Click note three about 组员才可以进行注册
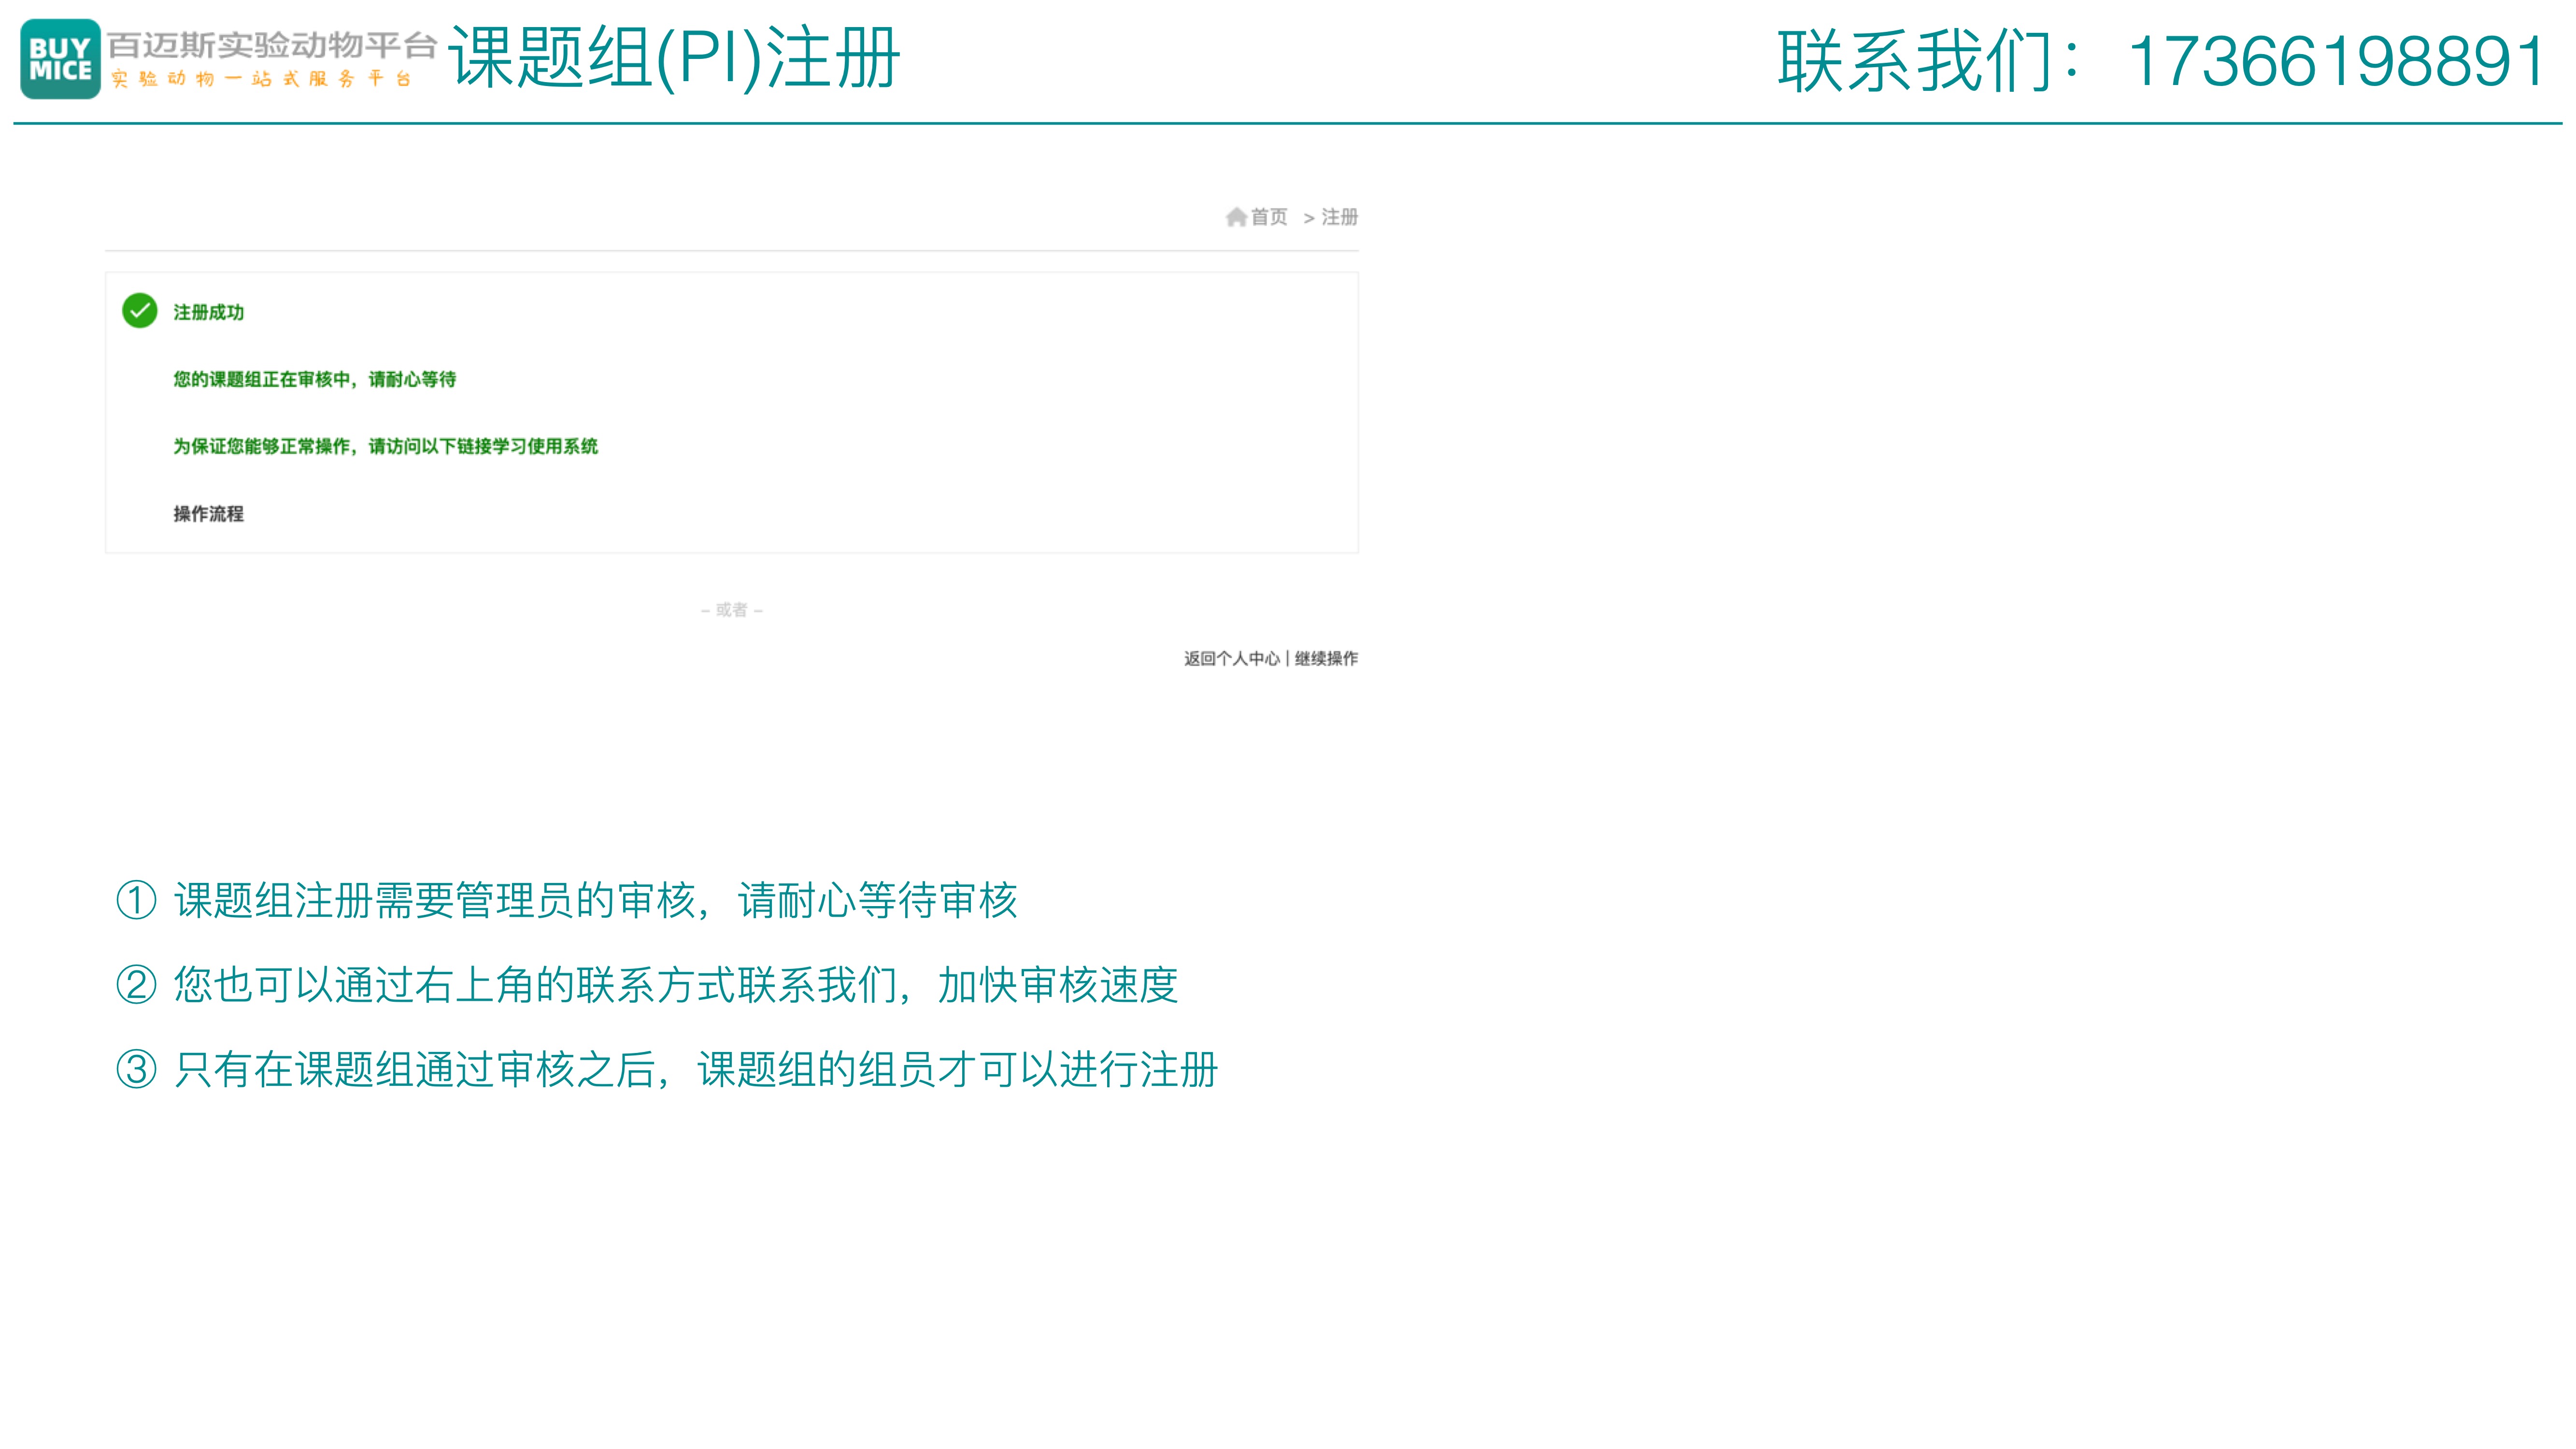This screenshot has width=2576, height=1449. point(667,1070)
